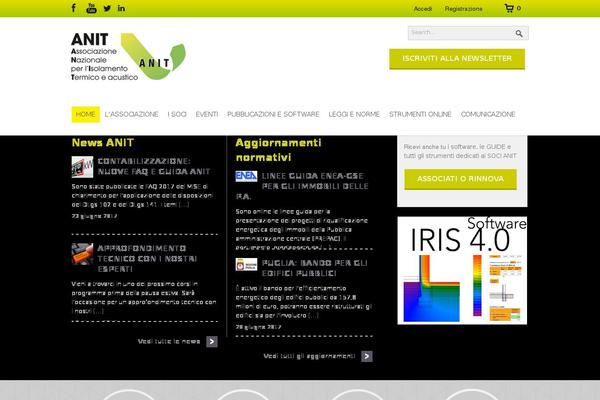This screenshot has height=400, width=600.
Task: Click the arrow next to 'Vedi tutte le news'
Action: [x=212, y=341]
